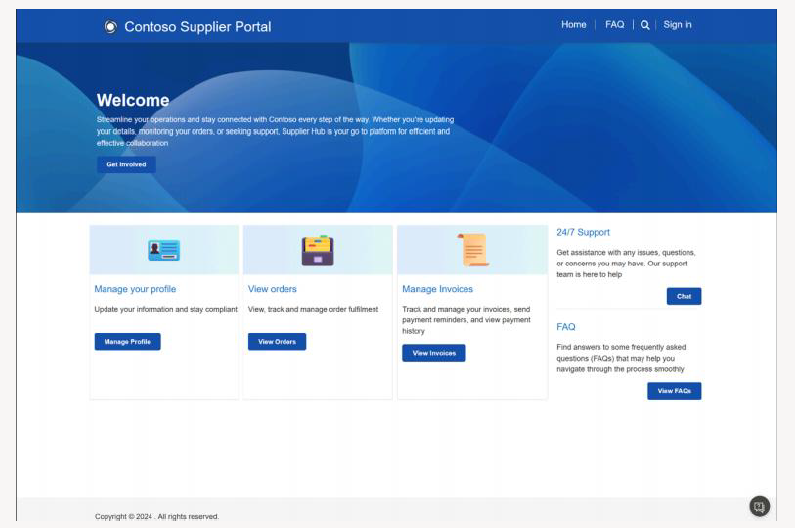The height and width of the screenshot is (528, 795).
Task: Click Sign in link
Action: point(677,24)
